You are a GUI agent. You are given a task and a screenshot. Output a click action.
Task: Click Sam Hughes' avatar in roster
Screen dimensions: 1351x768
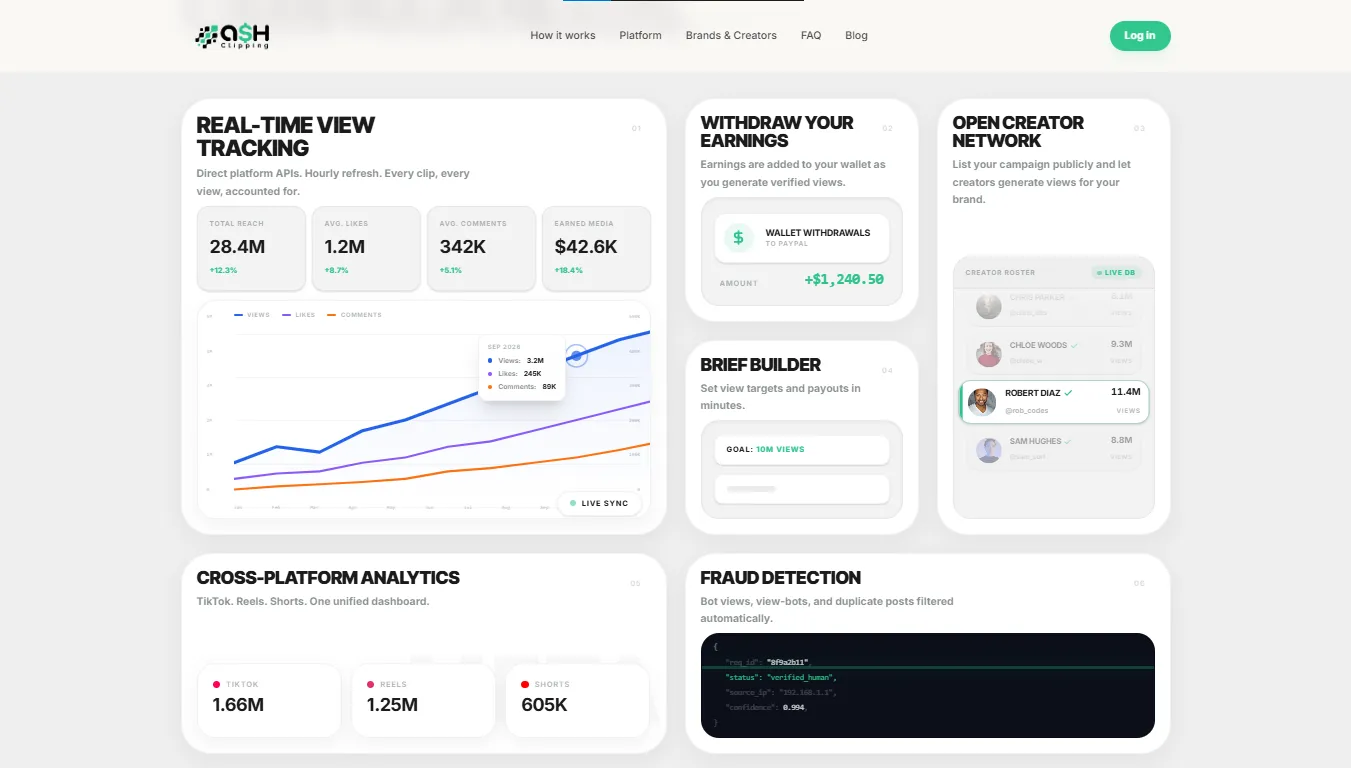tap(989, 450)
